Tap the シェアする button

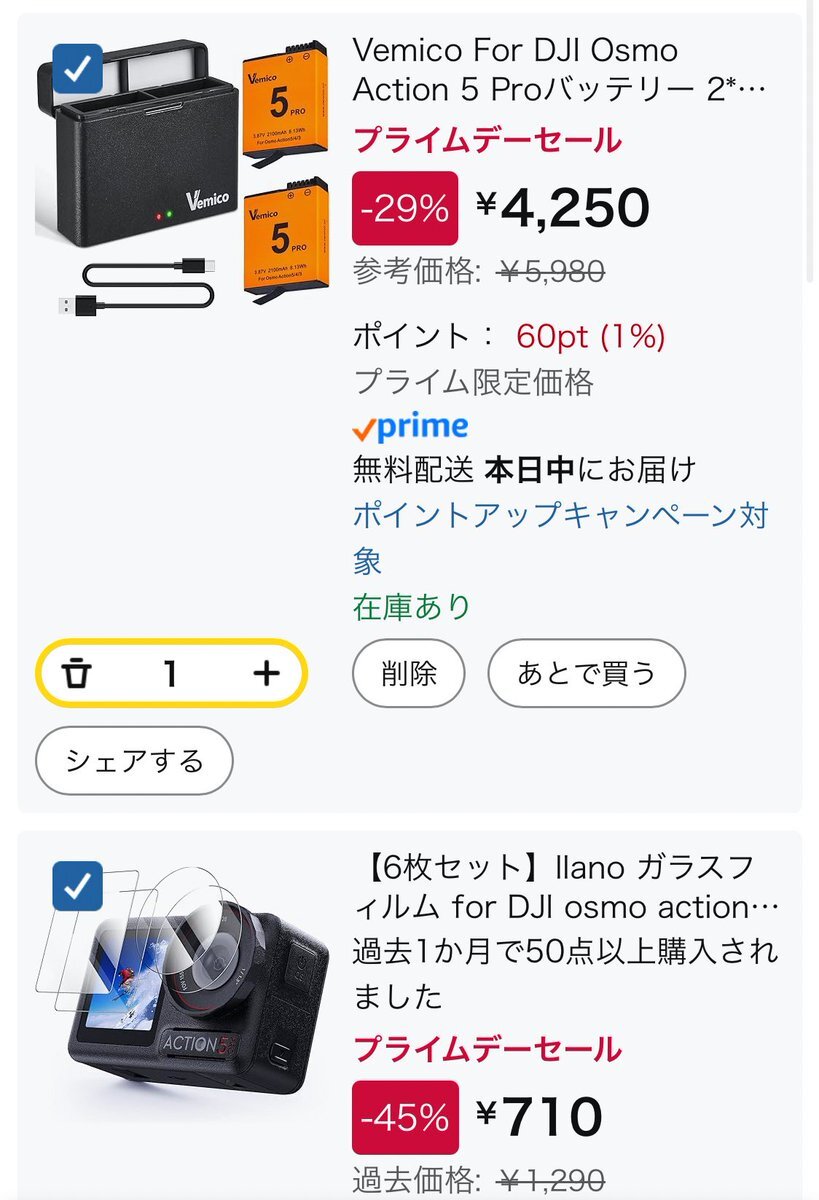tap(134, 761)
